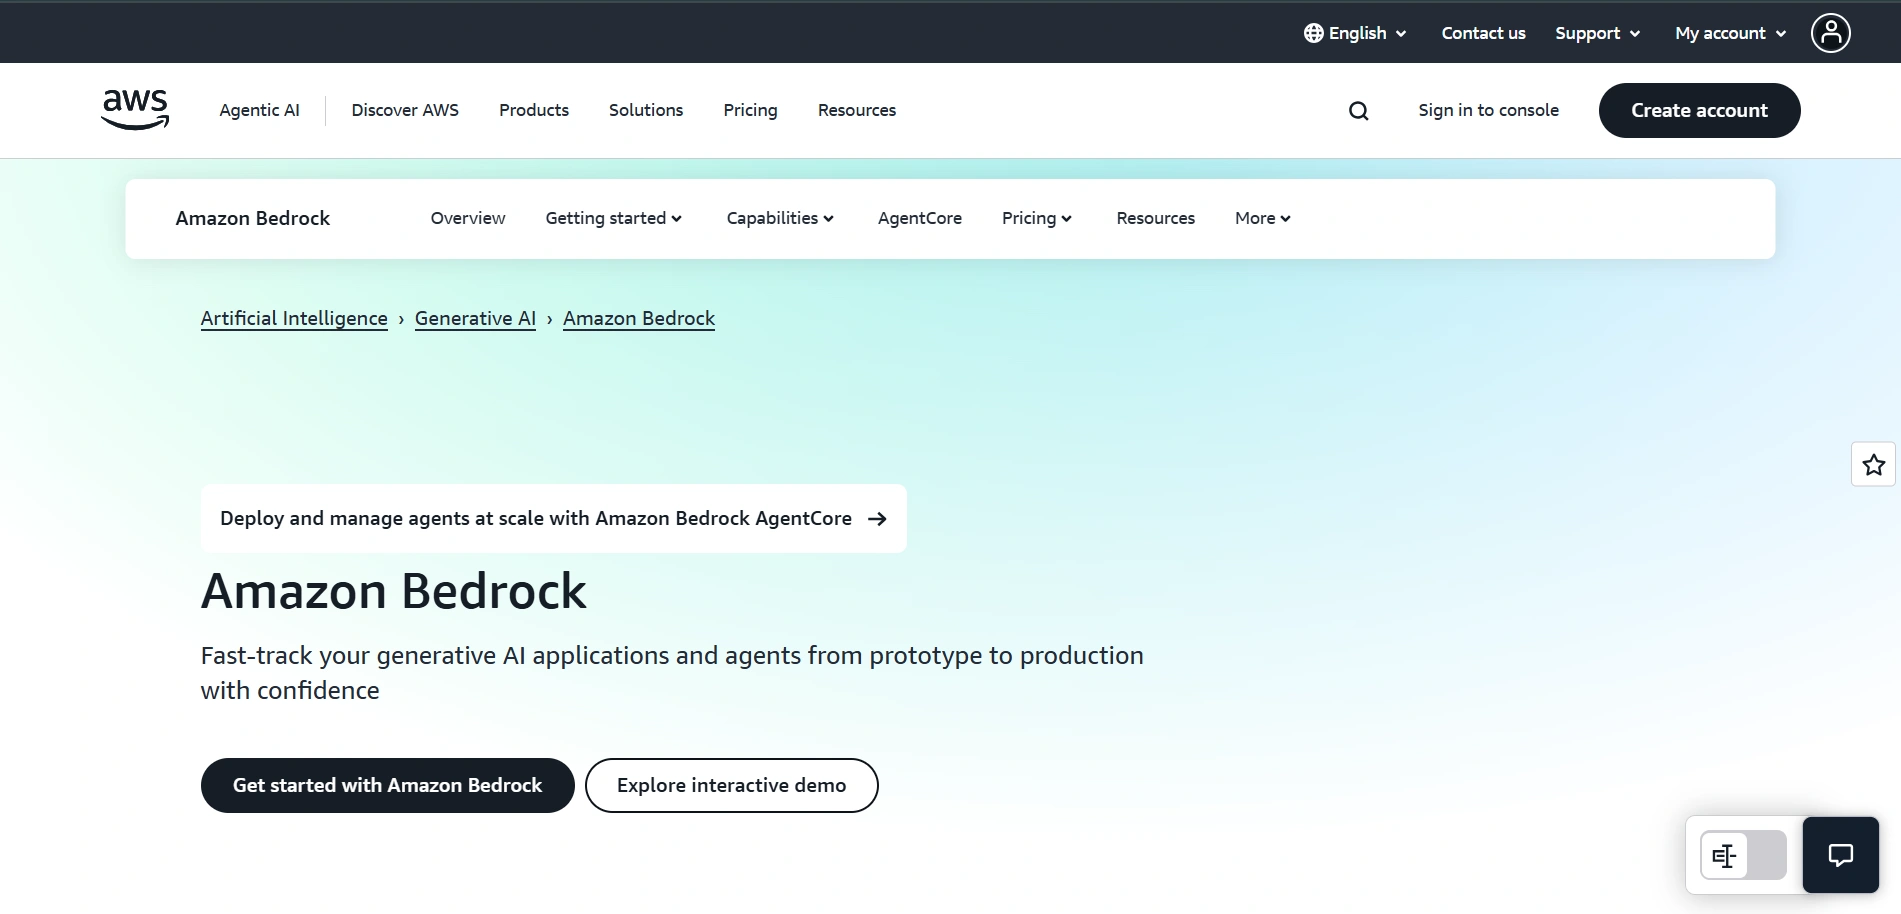Click the Amazon Bedrock subnav title
The height and width of the screenshot is (914, 1901).
(x=253, y=218)
